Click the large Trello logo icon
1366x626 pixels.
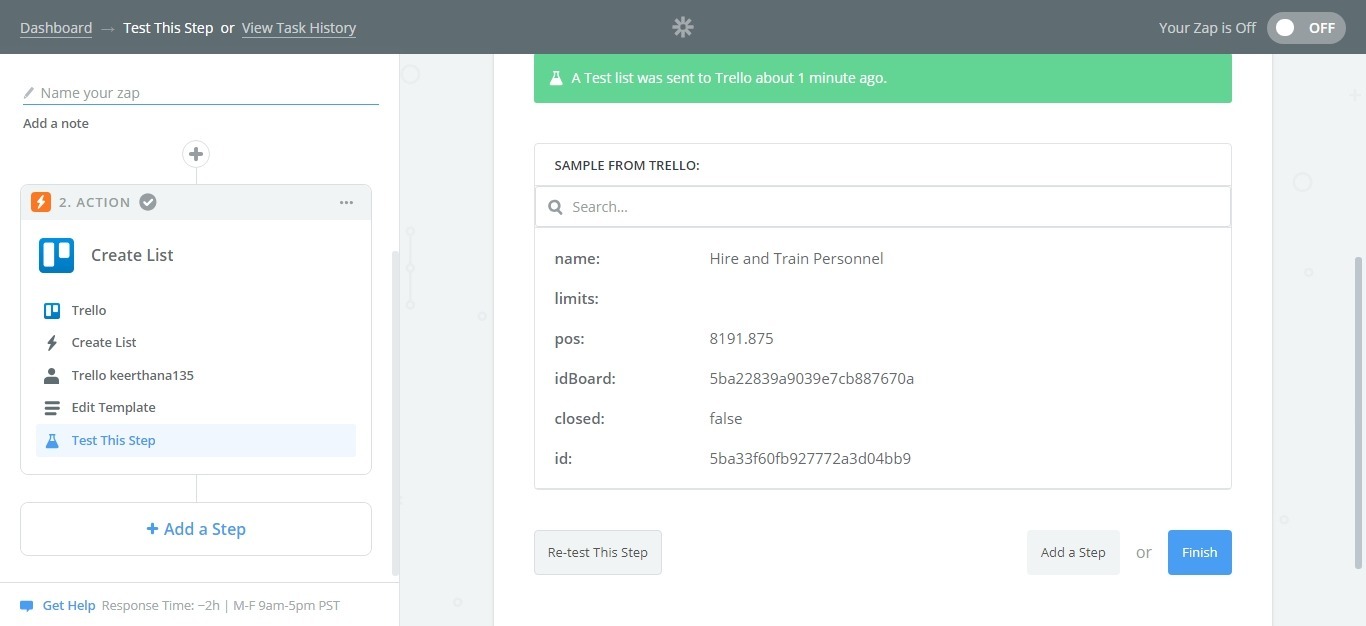57,255
